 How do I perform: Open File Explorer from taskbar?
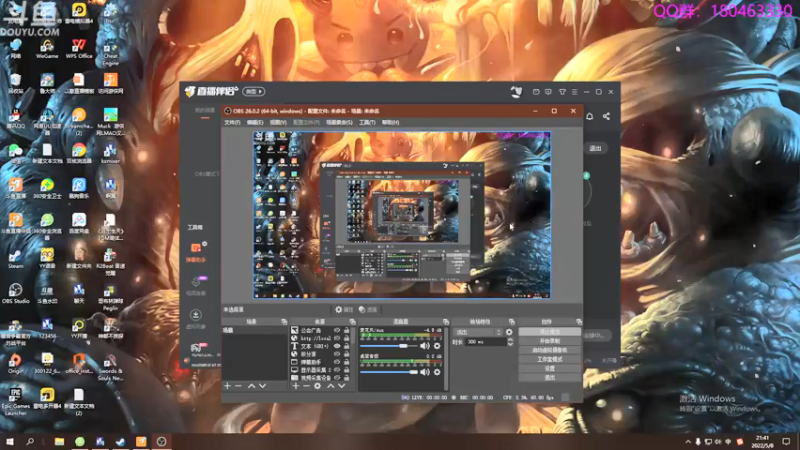click(x=59, y=441)
